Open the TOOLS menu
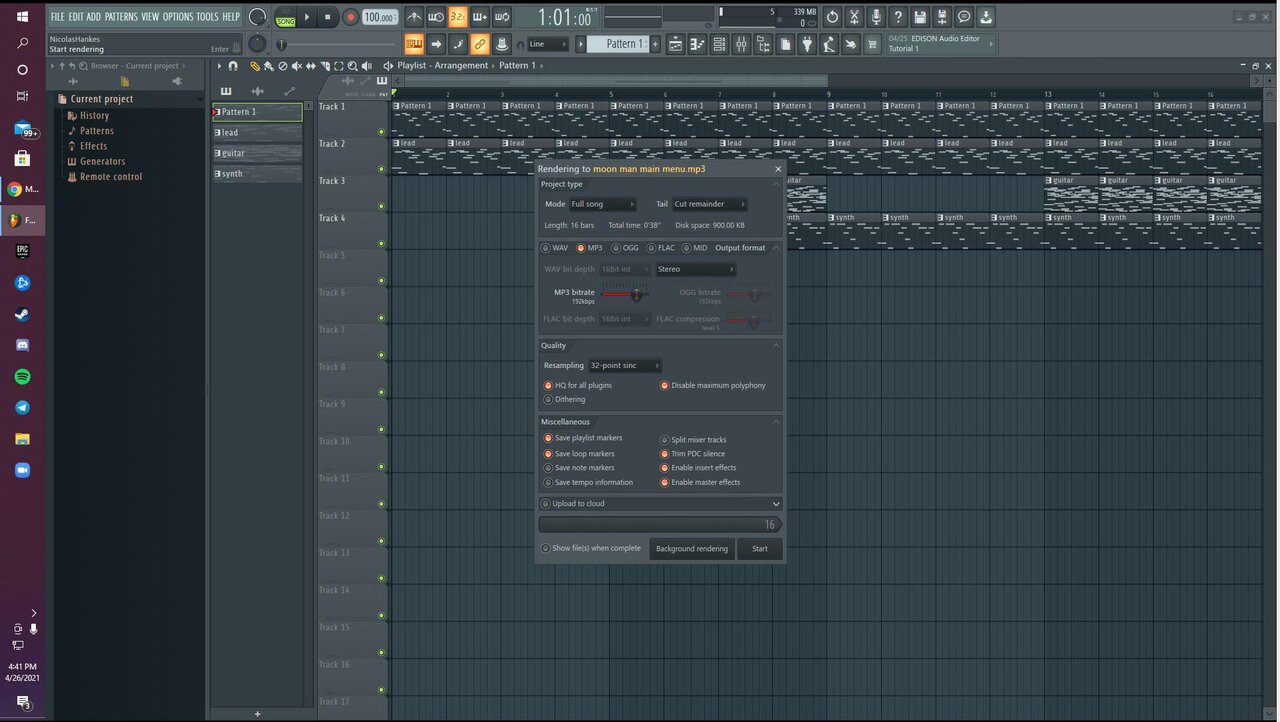Viewport: 1280px width, 722px height. pyautogui.click(x=207, y=17)
